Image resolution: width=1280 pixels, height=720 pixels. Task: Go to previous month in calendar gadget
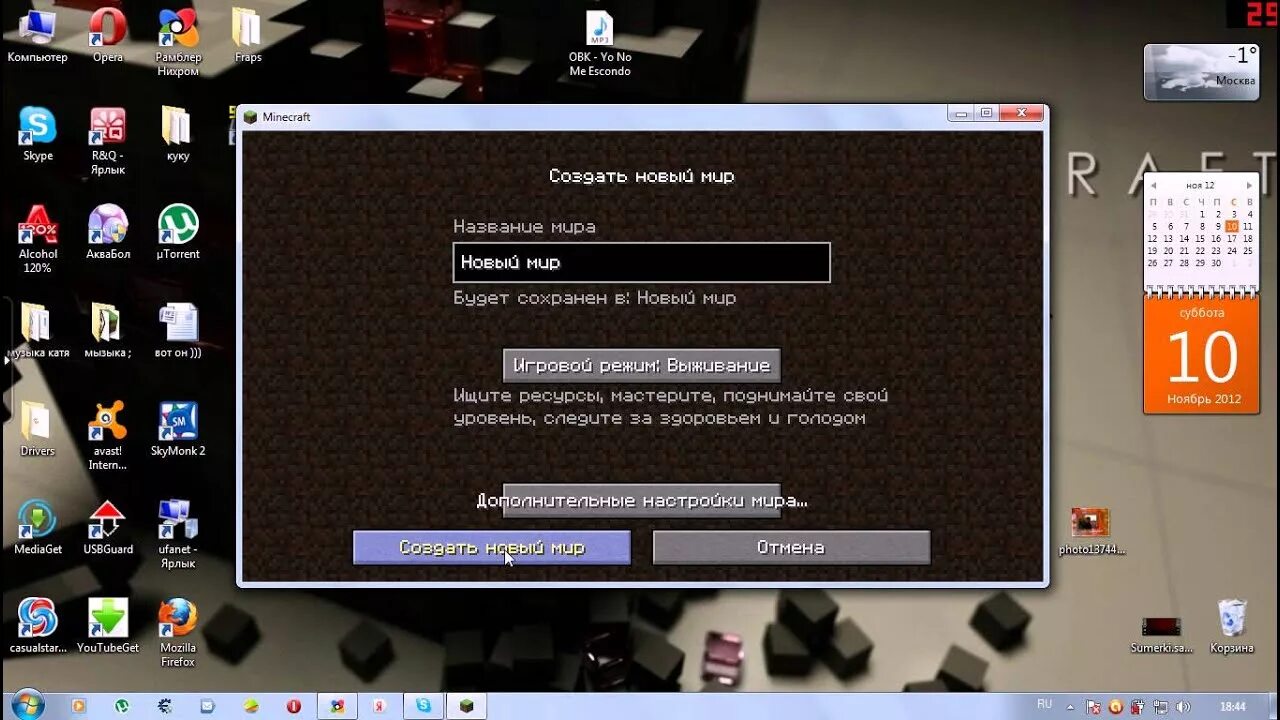(x=1153, y=186)
